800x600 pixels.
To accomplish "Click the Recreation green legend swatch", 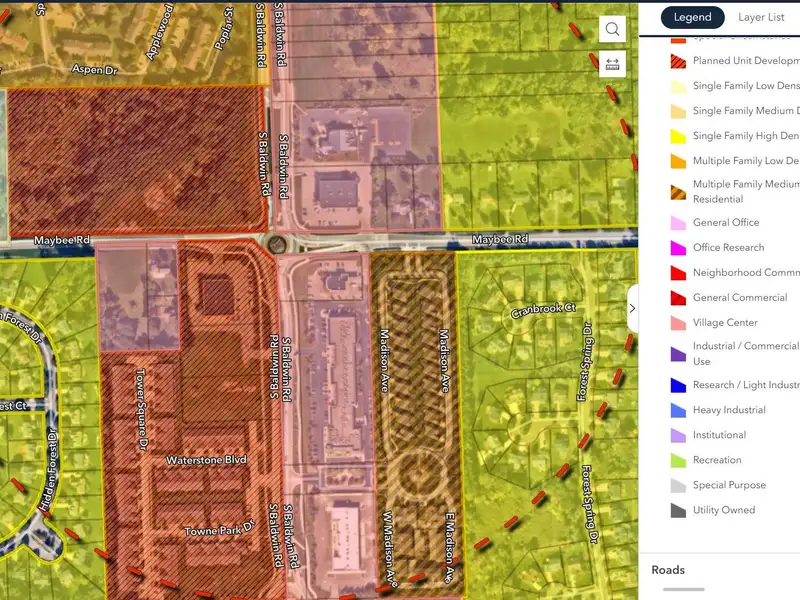I will click(x=677, y=460).
